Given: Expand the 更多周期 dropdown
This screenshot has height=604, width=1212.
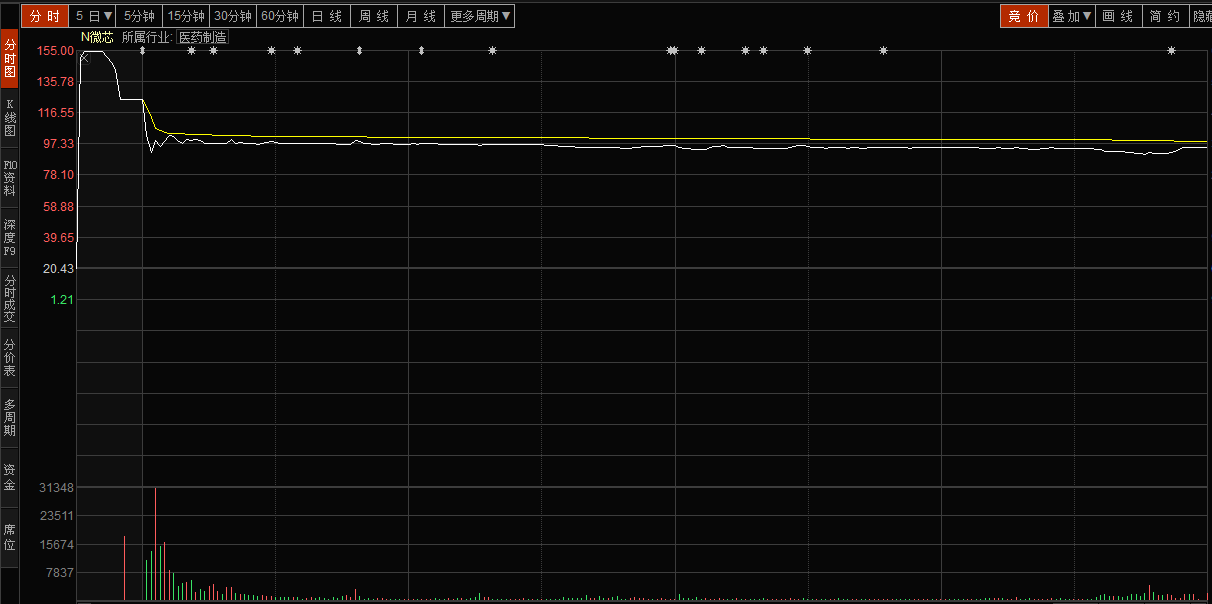Looking at the screenshot, I should [x=480, y=16].
